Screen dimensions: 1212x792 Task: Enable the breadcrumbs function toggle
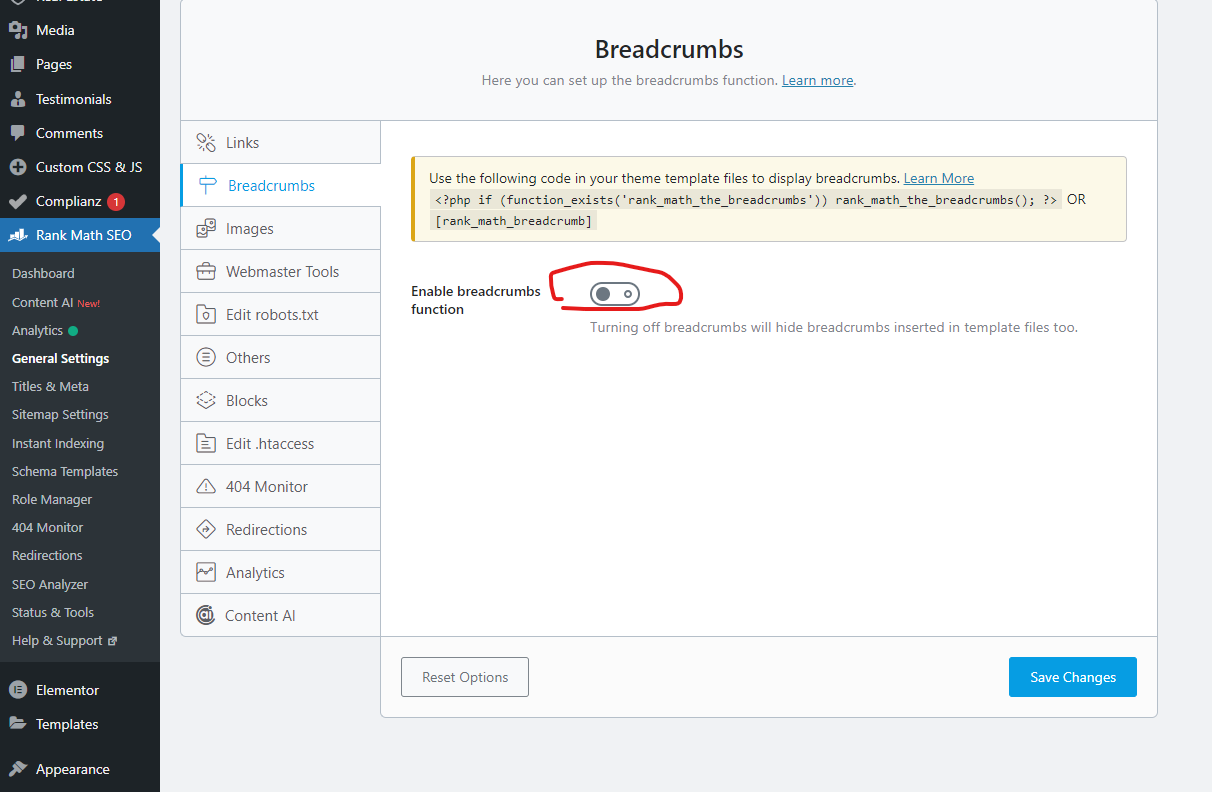click(614, 293)
